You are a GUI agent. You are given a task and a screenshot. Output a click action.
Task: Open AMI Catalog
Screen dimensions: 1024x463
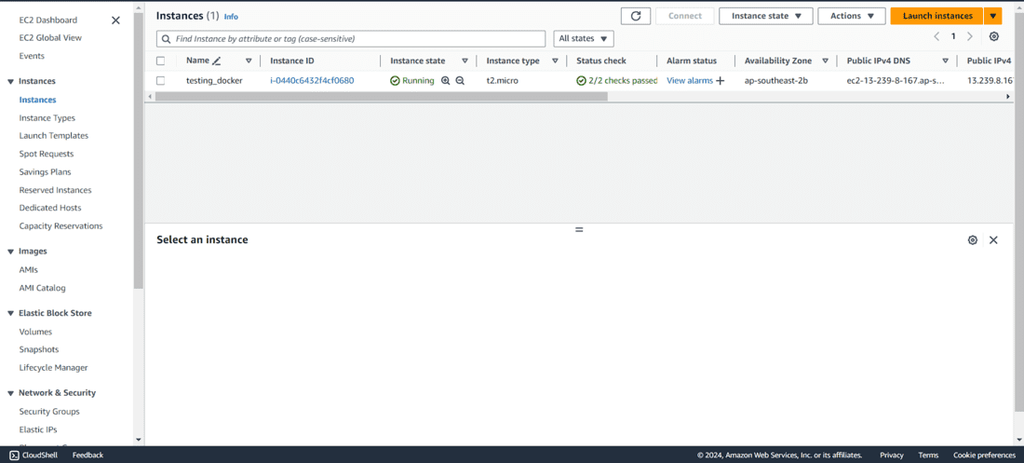42,288
